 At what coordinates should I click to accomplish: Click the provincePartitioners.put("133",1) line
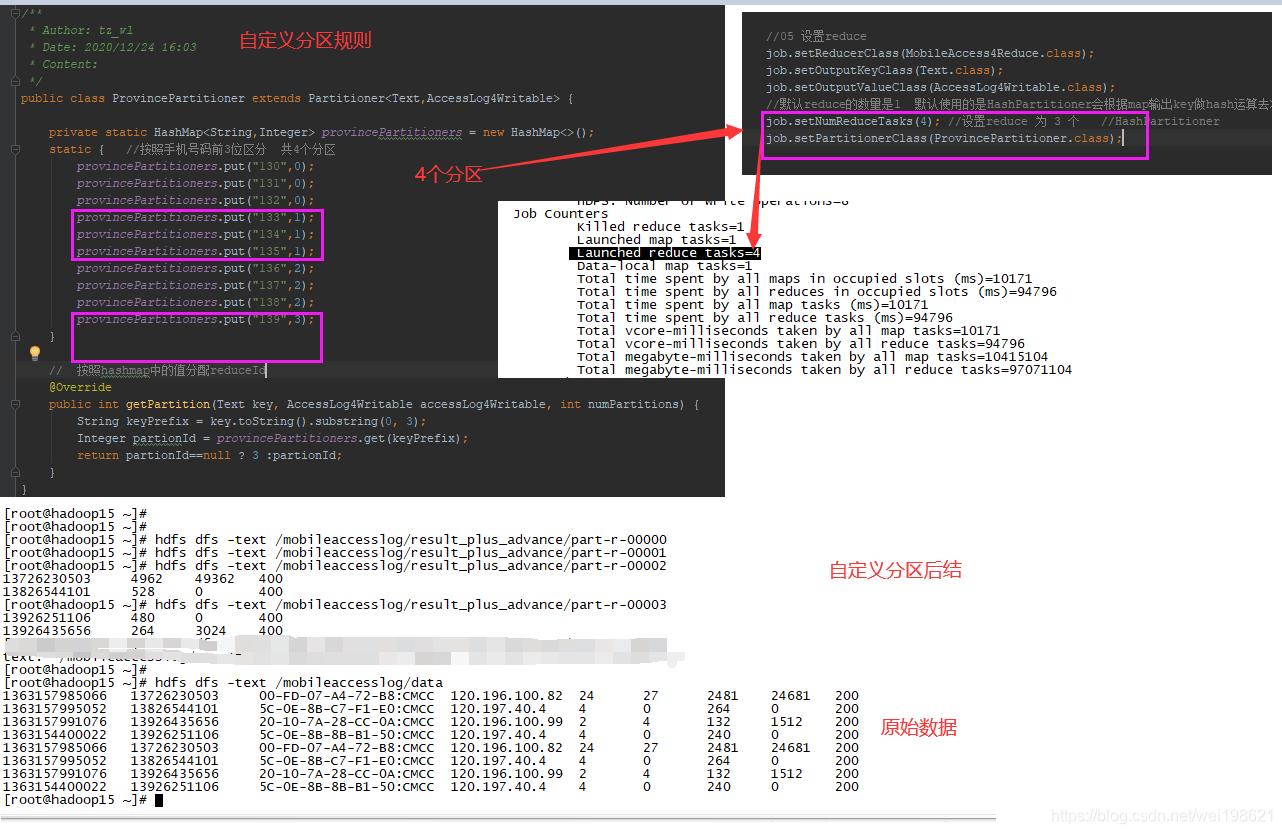[196, 217]
